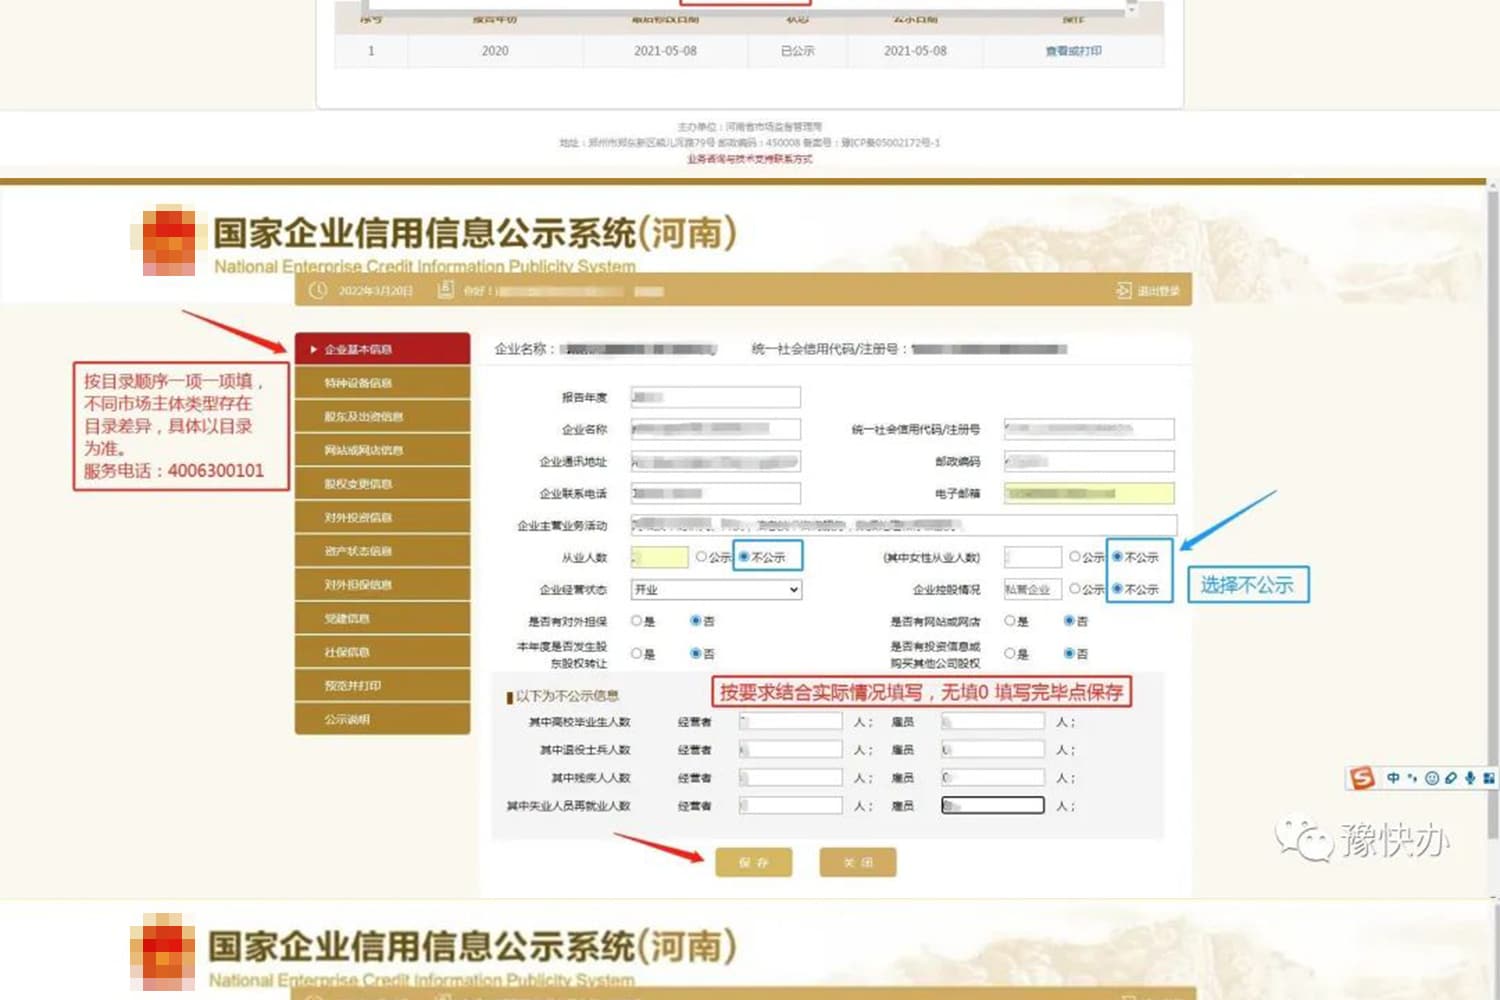Open 股东及出资信息 sidebar section
This screenshot has width=1500, height=1000.
(x=382, y=417)
